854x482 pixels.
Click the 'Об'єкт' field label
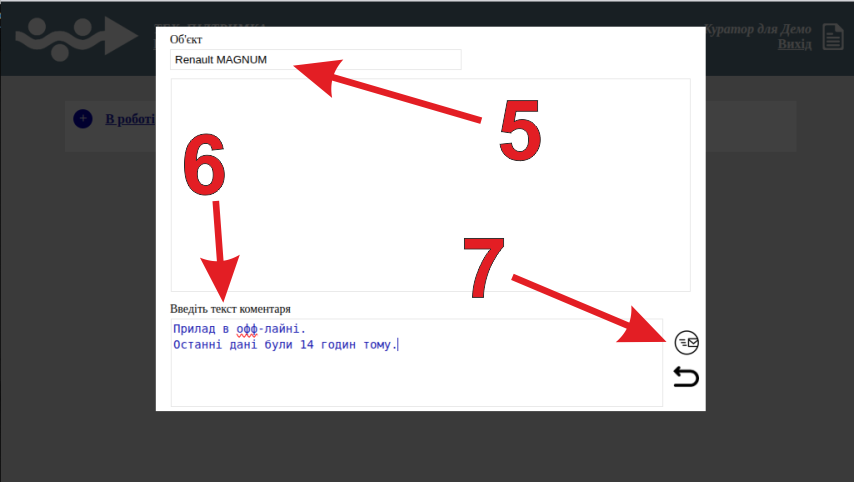186,39
